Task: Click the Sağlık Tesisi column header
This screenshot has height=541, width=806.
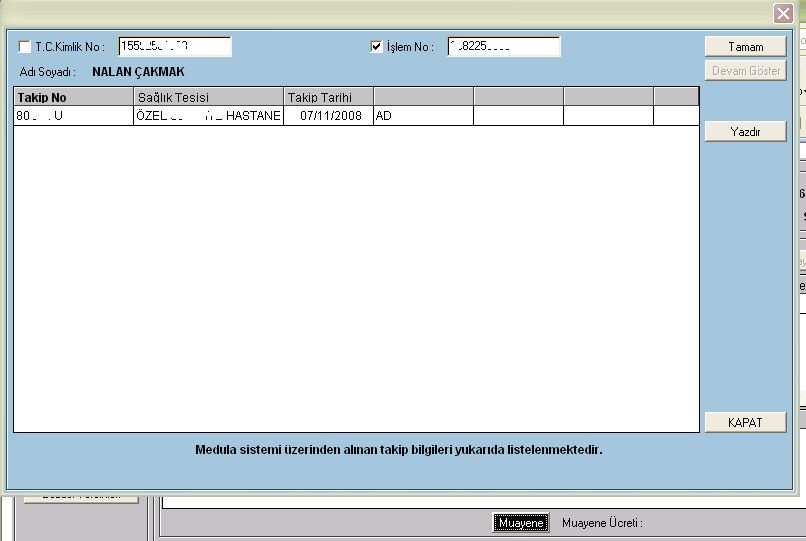Action: (x=208, y=97)
